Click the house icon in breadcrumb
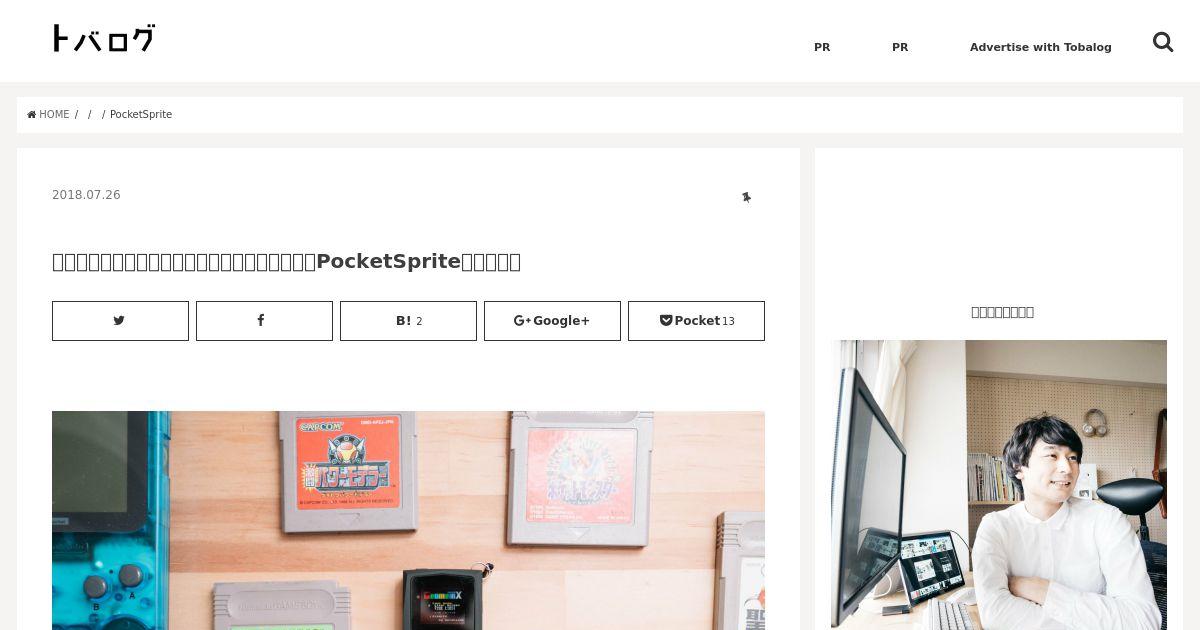Viewport: 1200px width, 630px height. (x=32, y=114)
